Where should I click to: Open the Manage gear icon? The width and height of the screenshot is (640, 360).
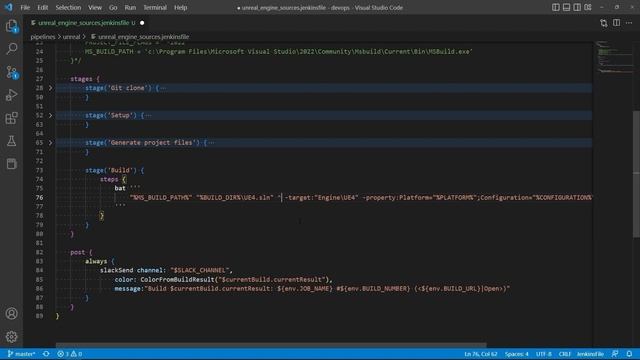click(11, 337)
